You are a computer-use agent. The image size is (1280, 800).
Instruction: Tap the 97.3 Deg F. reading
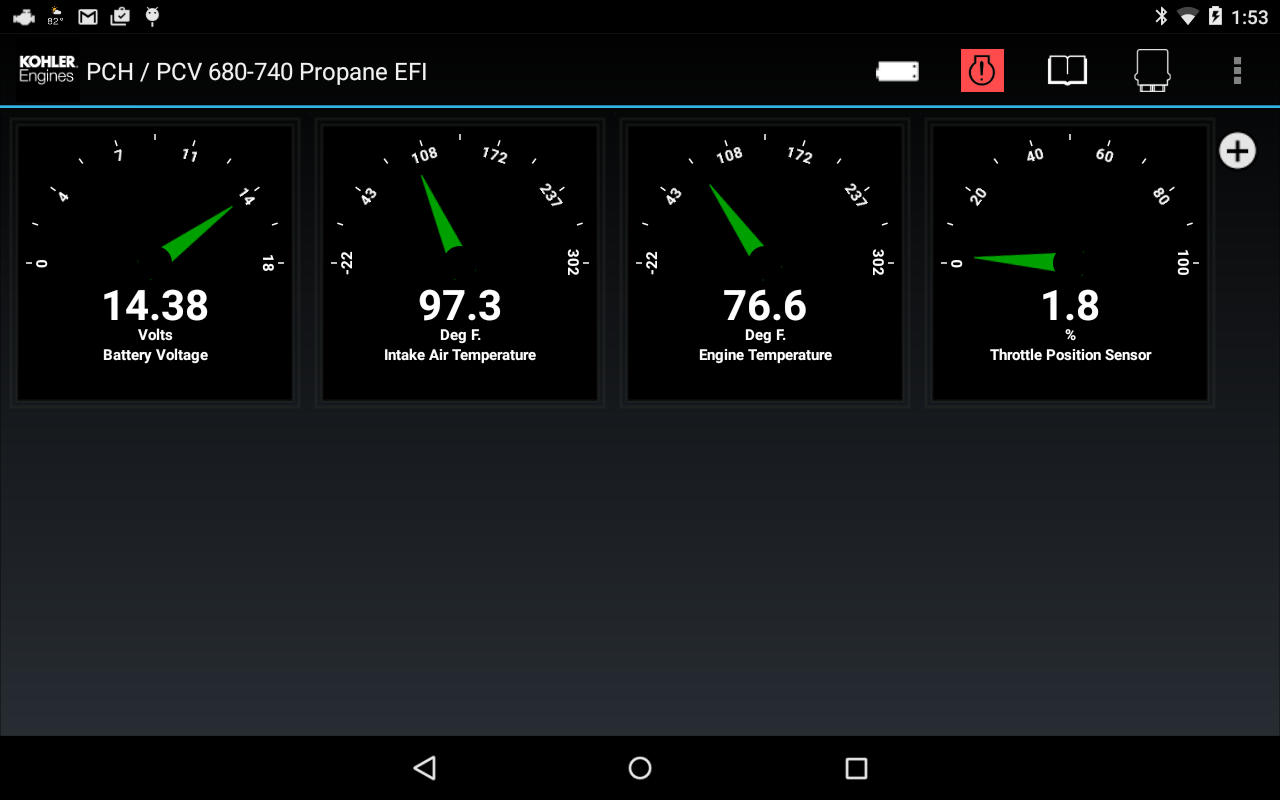pyautogui.click(x=460, y=314)
